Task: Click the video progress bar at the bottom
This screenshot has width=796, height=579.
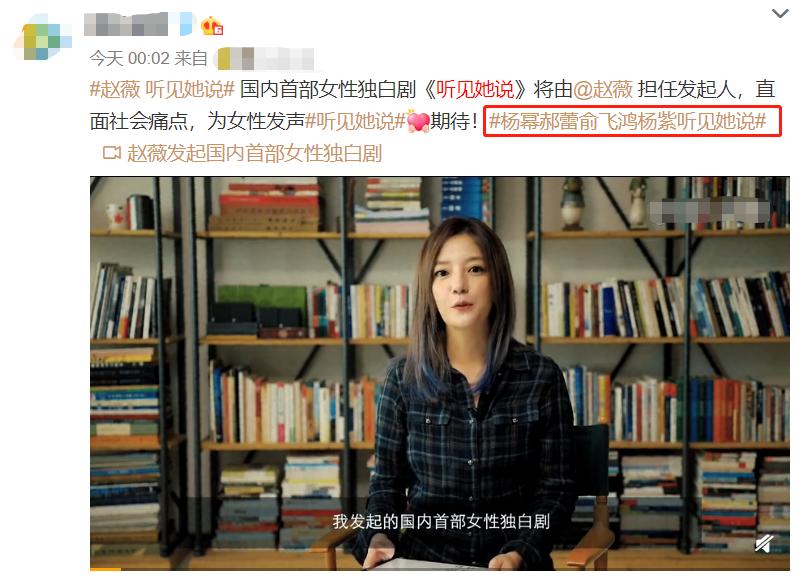Action: (440, 568)
